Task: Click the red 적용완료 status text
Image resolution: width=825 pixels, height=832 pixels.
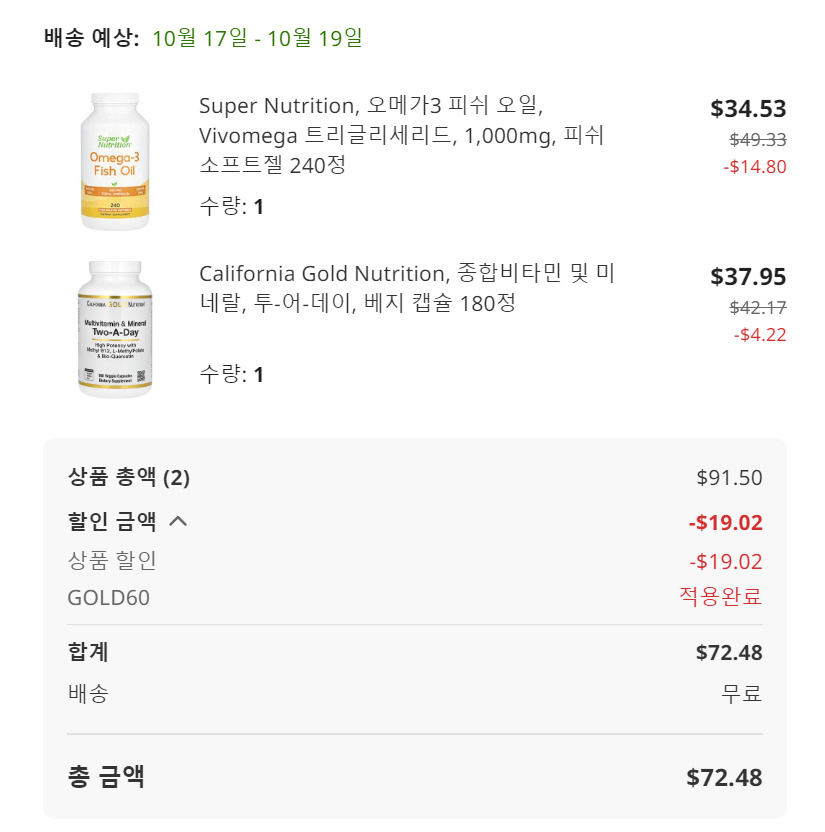Action: 720,597
